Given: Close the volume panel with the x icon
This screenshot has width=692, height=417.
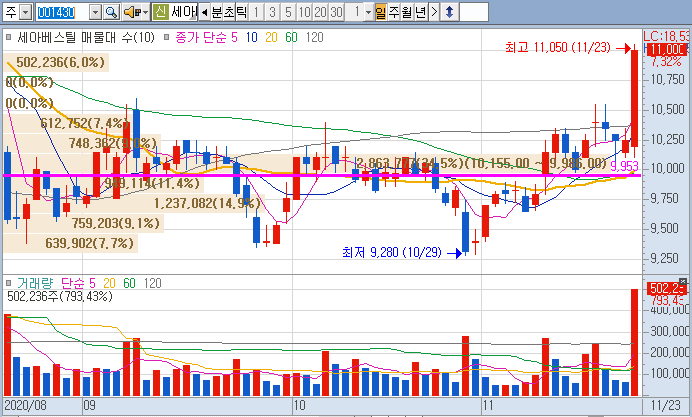Looking at the screenshot, I should click(683, 281).
